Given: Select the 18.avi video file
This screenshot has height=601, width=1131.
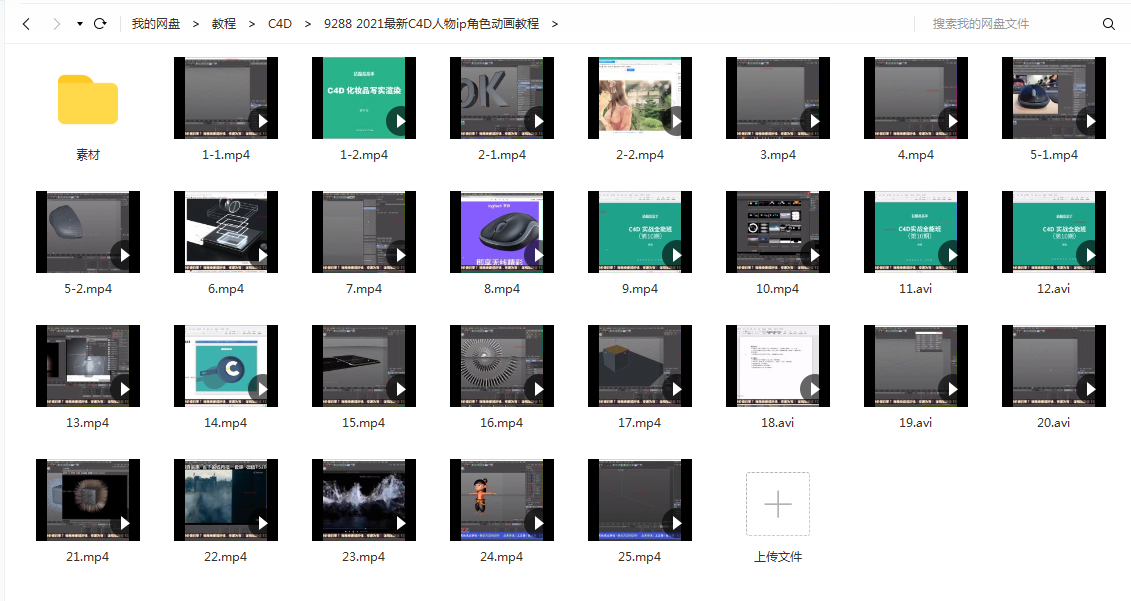Looking at the screenshot, I should pyautogui.click(x=778, y=365).
